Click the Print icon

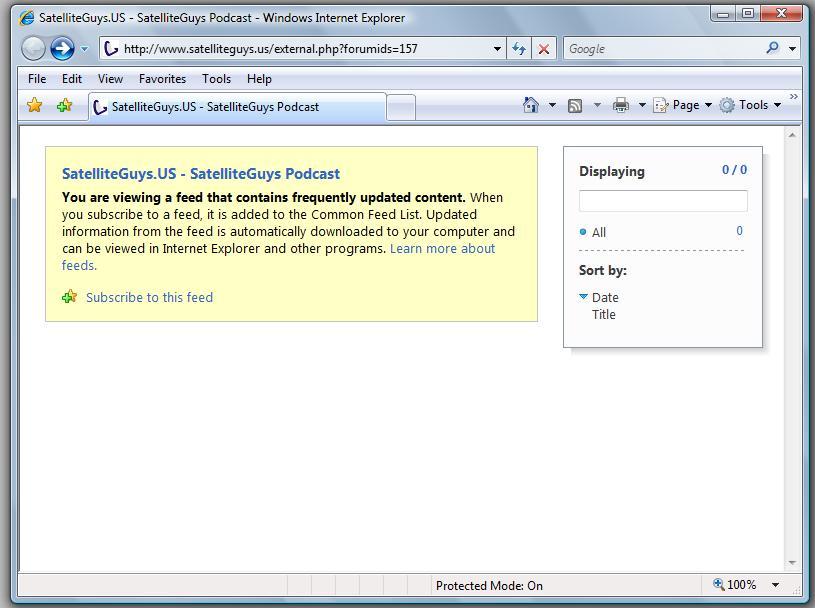[x=621, y=105]
